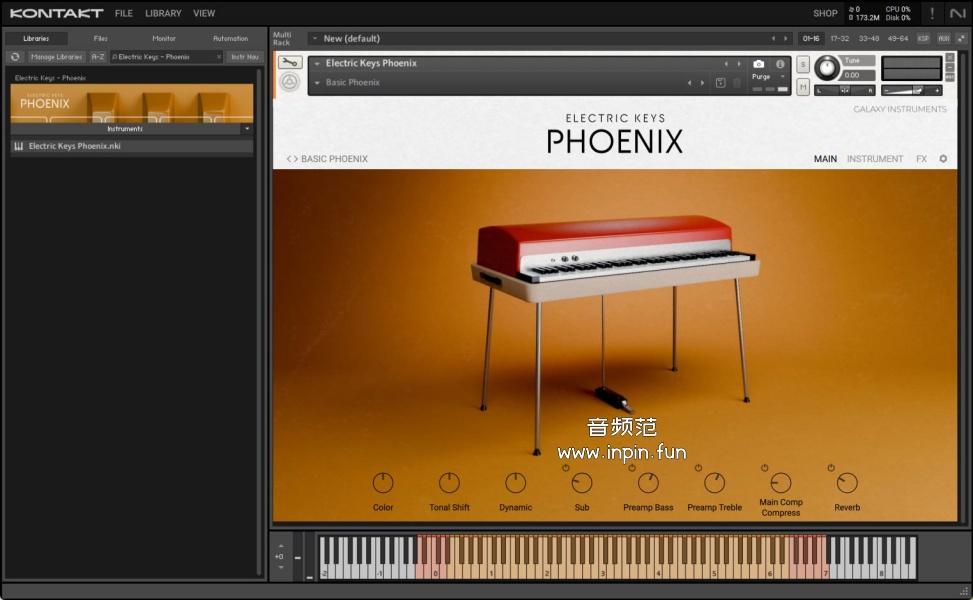Select previous instrument arrow on Electric Keys Phoenix
The image size is (973, 600).
pos(726,64)
